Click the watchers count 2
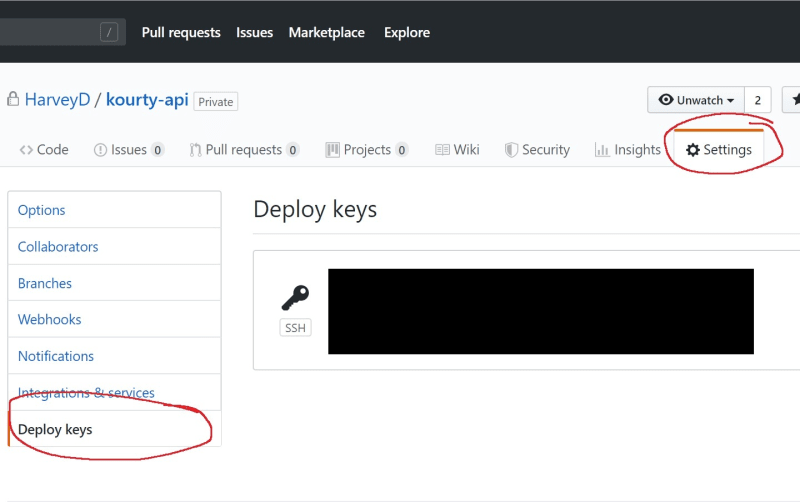The height and width of the screenshot is (502, 800). click(758, 100)
